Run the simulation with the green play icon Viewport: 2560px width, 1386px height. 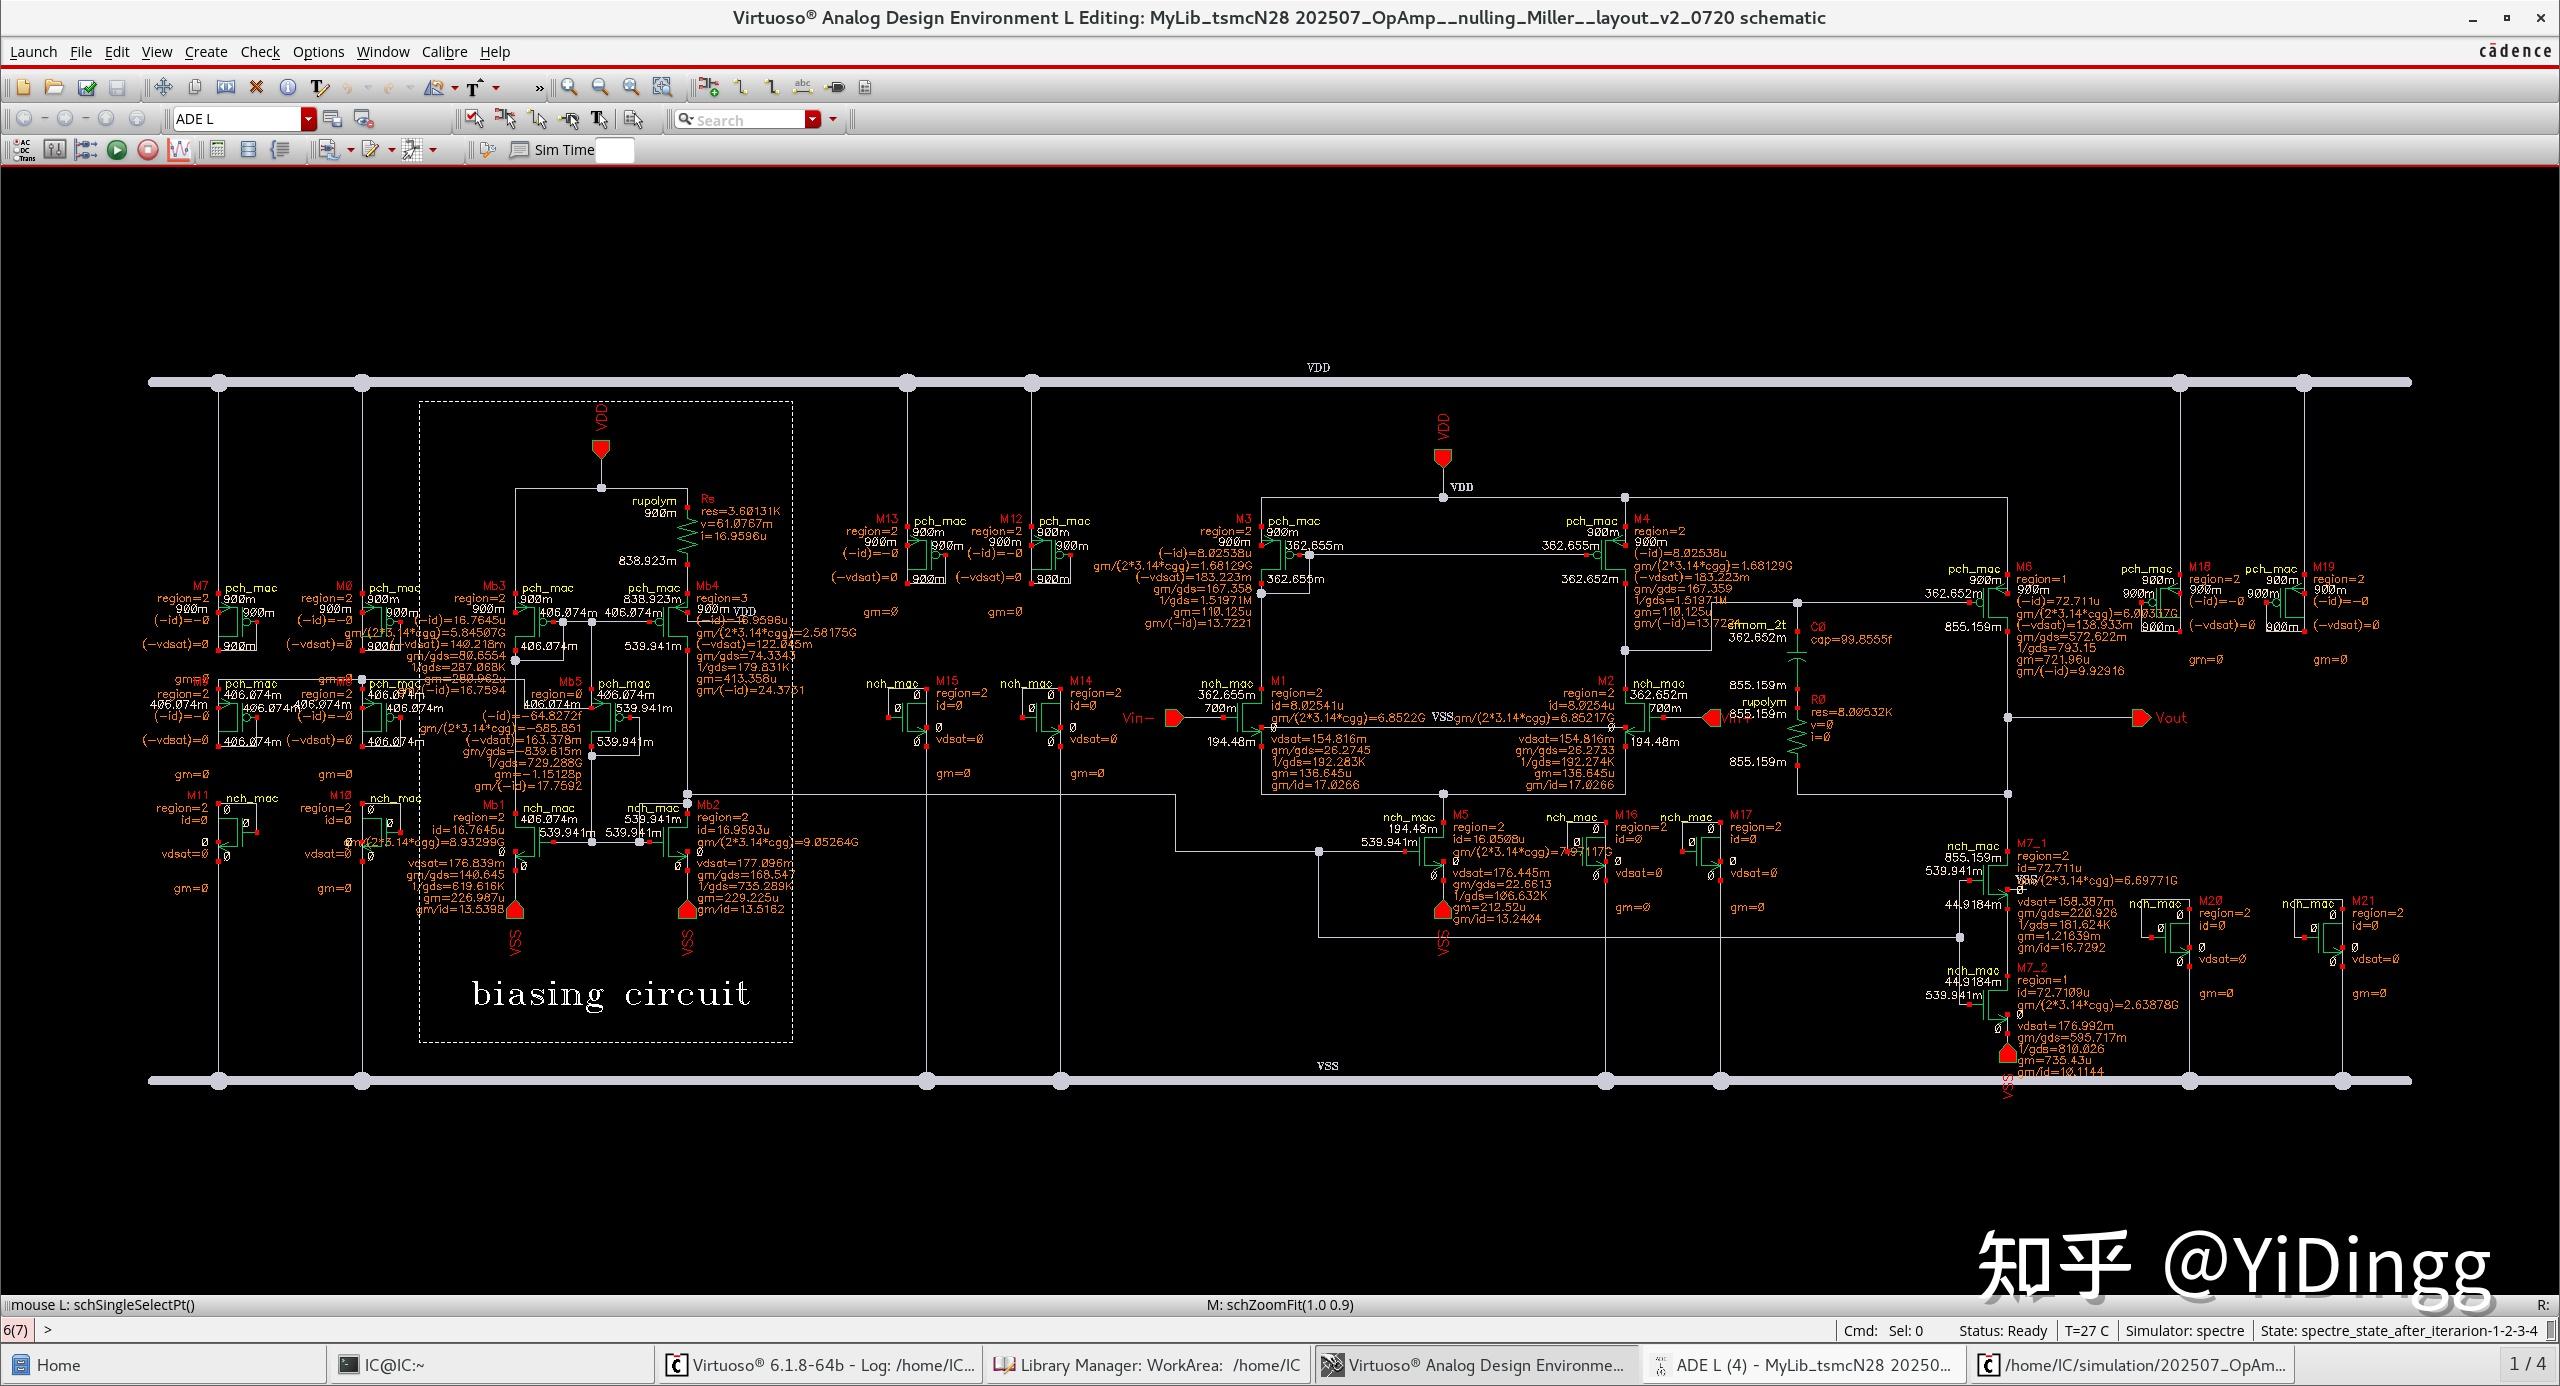coord(117,150)
